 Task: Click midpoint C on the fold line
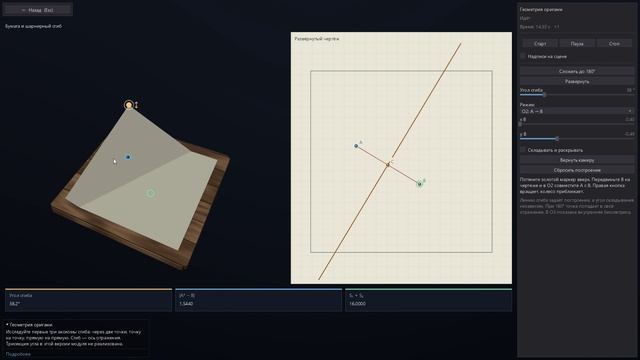pos(388,164)
